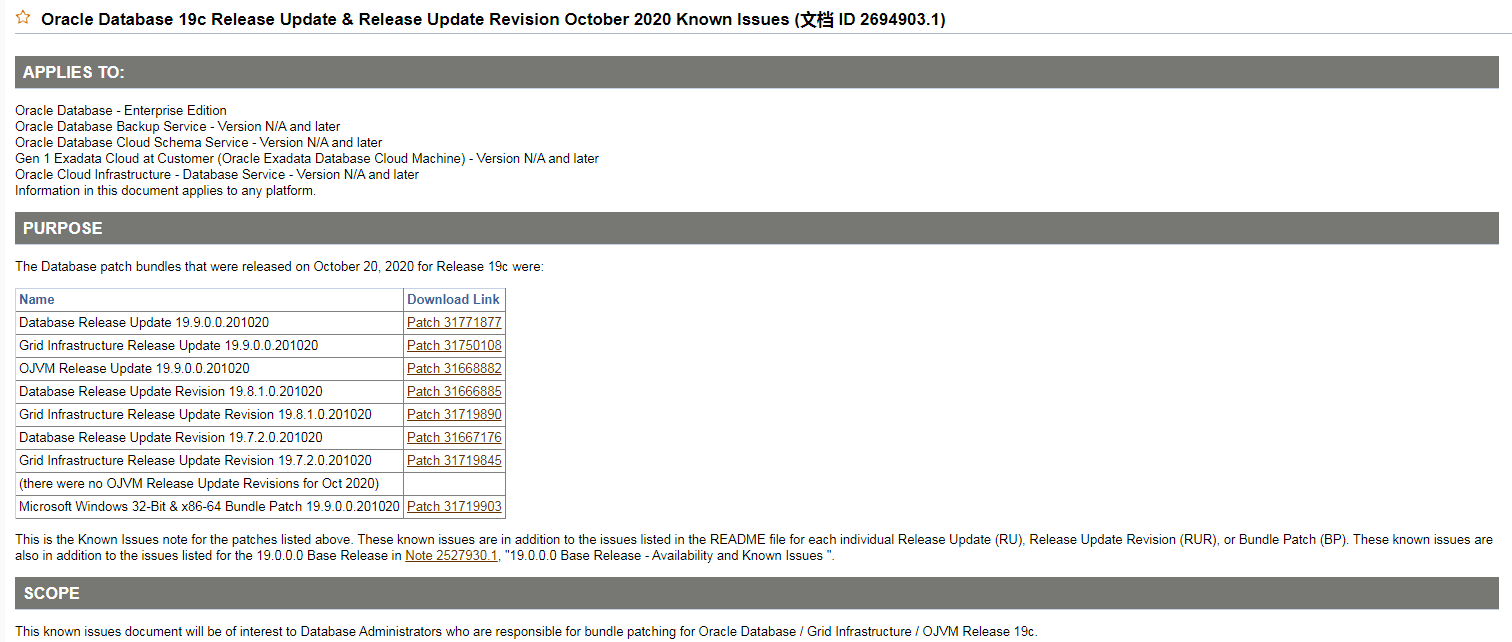Open Patch 31667176 download link

454,437
